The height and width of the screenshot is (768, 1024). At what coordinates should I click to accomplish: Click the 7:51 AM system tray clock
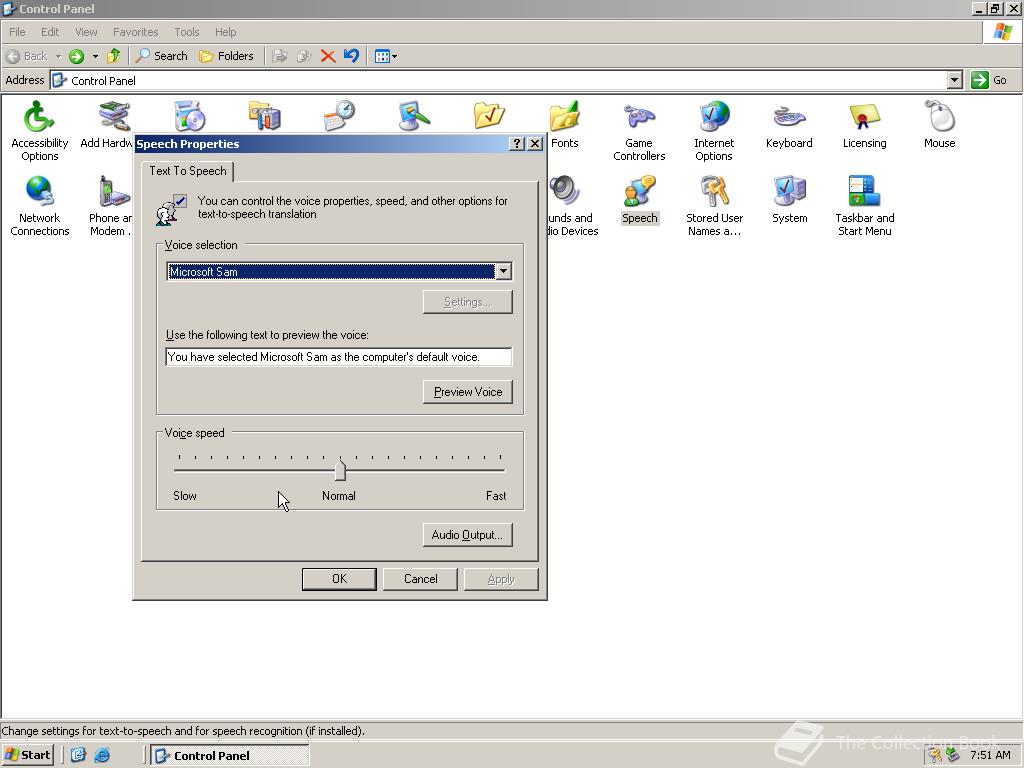[x=990, y=755]
